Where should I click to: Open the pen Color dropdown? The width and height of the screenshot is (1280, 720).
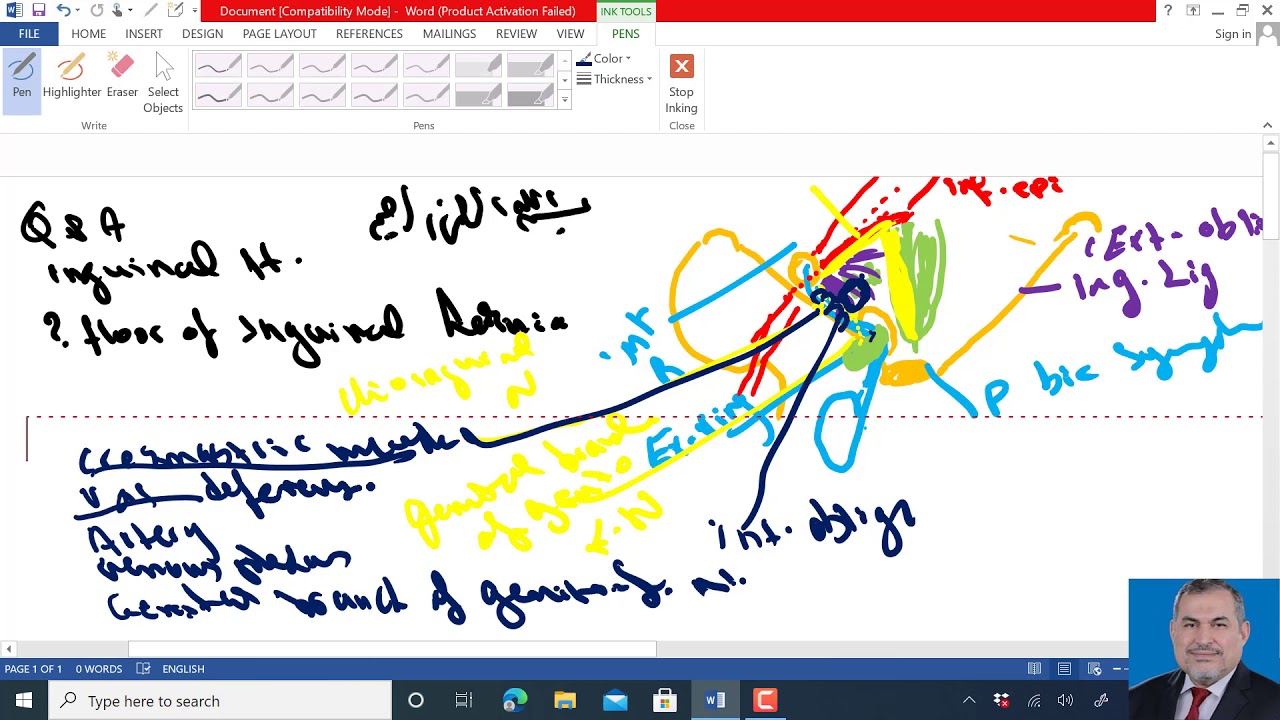(604, 59)
